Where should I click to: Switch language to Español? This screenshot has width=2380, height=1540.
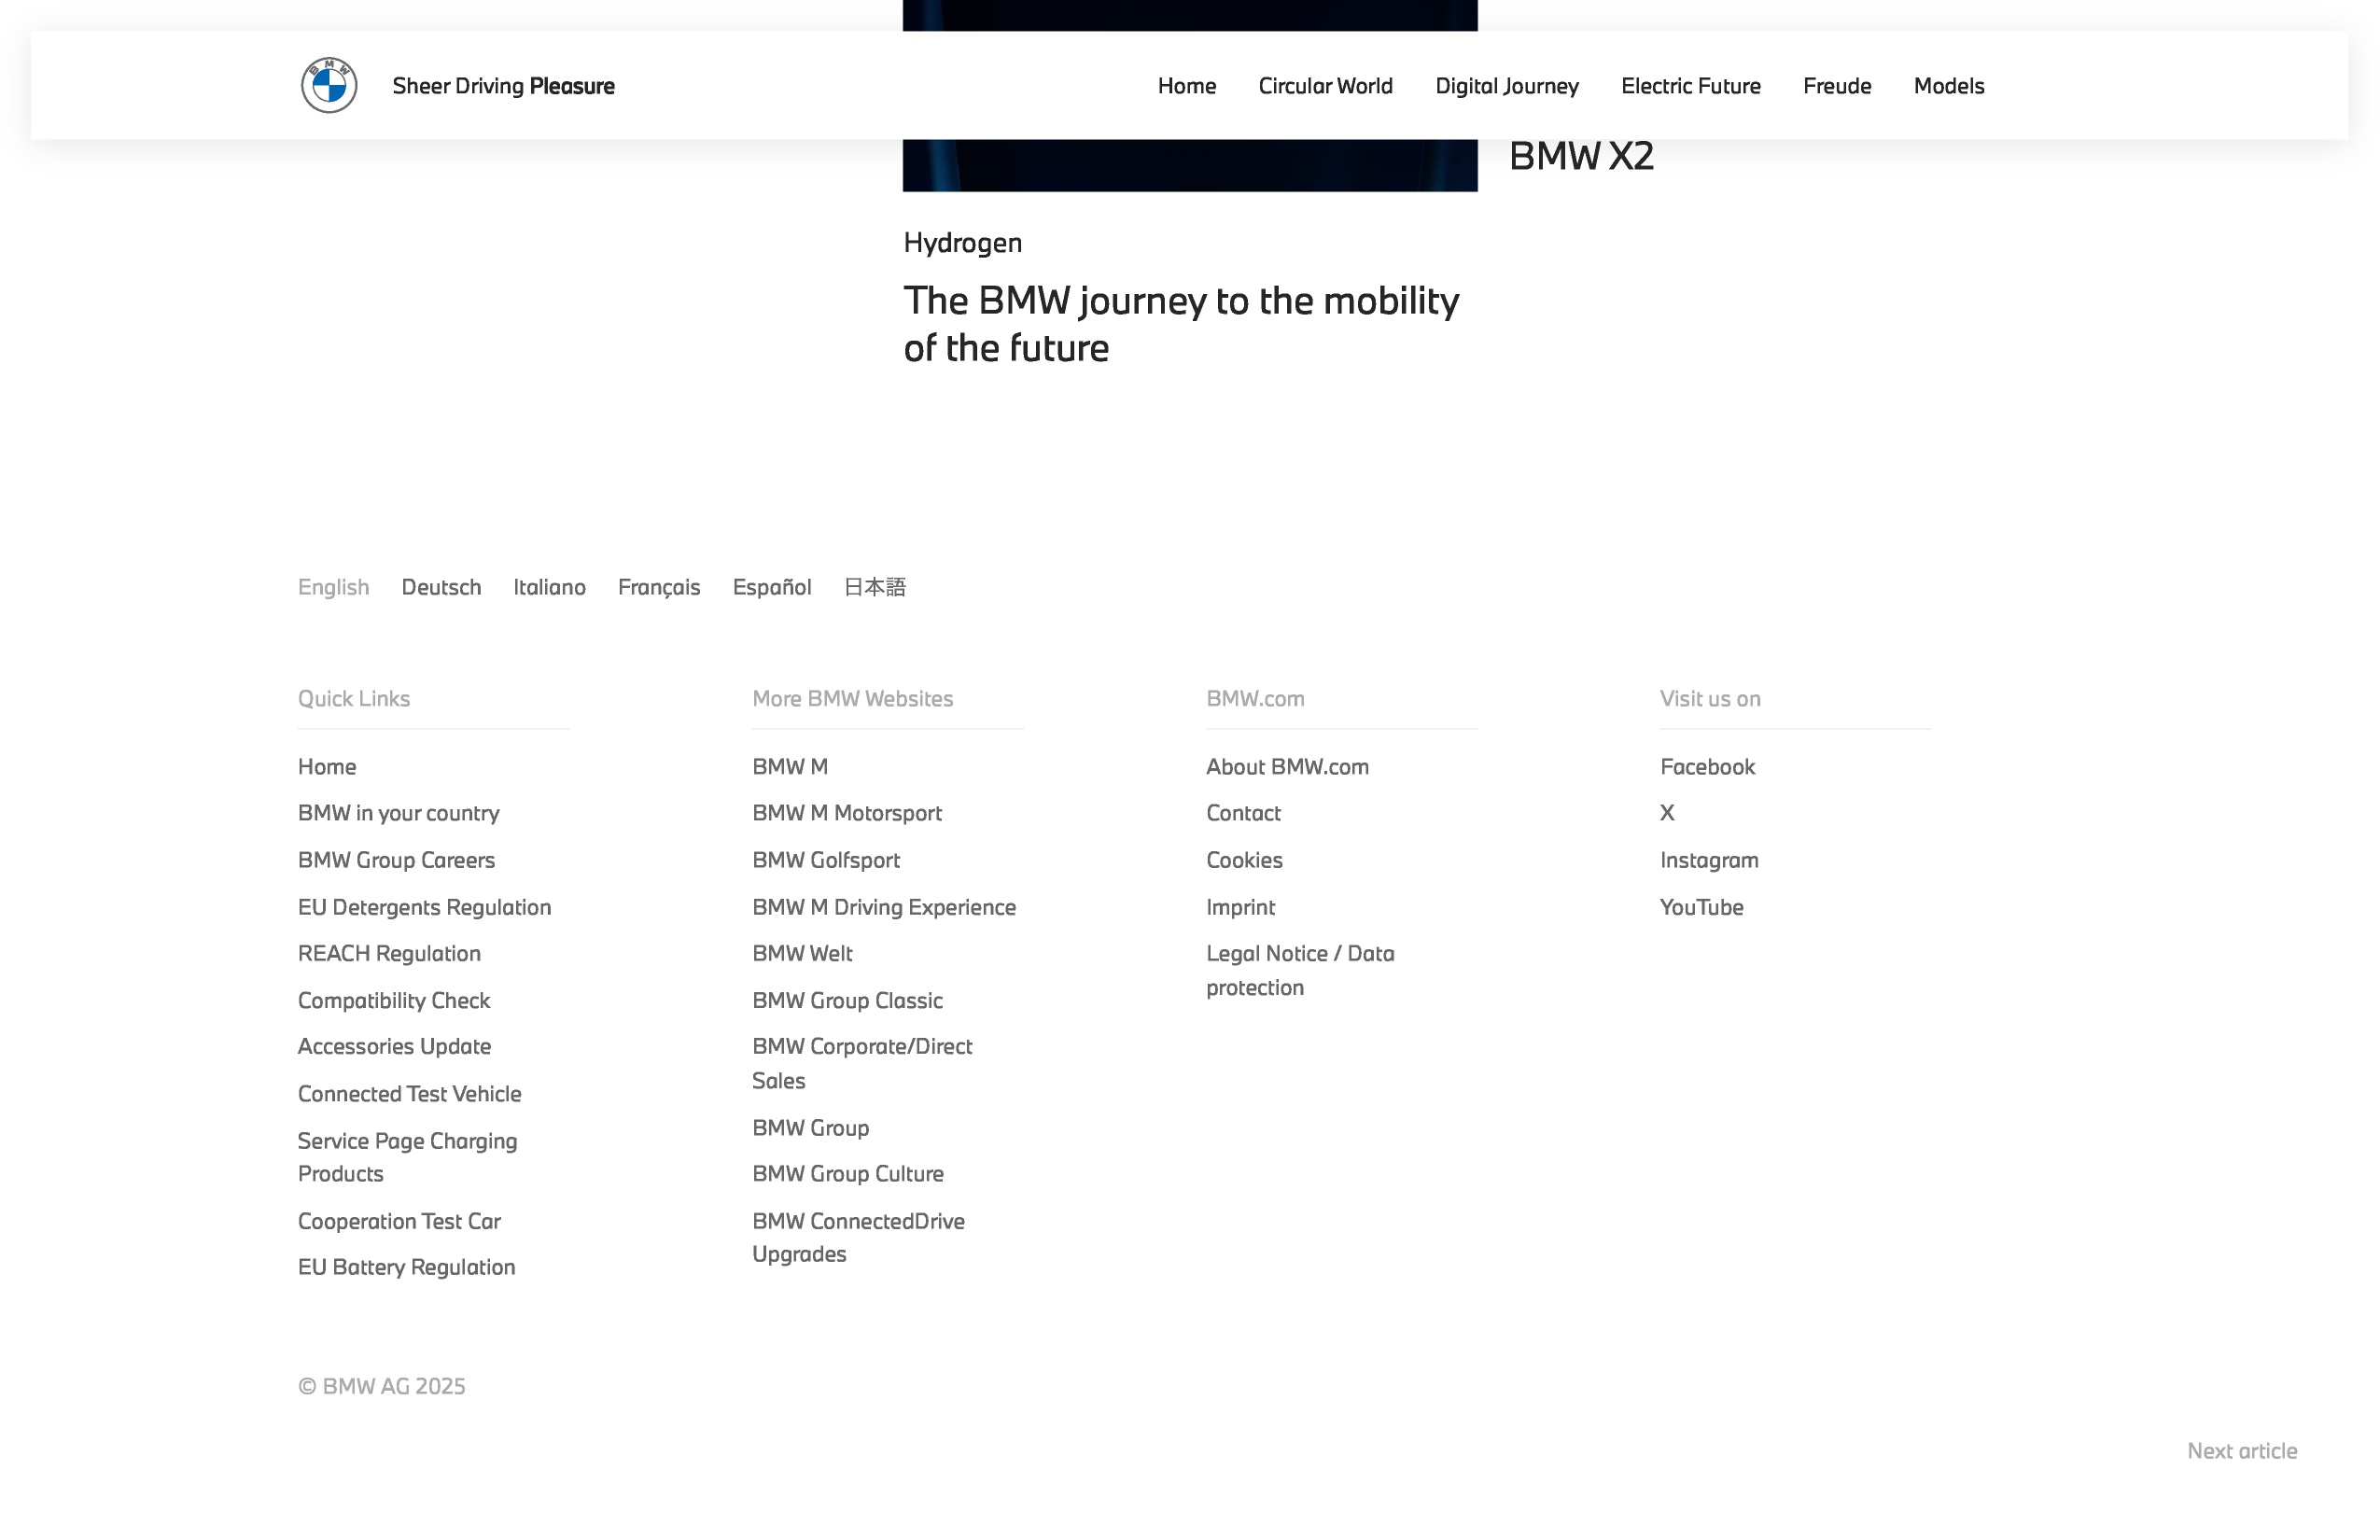[771, 587]
